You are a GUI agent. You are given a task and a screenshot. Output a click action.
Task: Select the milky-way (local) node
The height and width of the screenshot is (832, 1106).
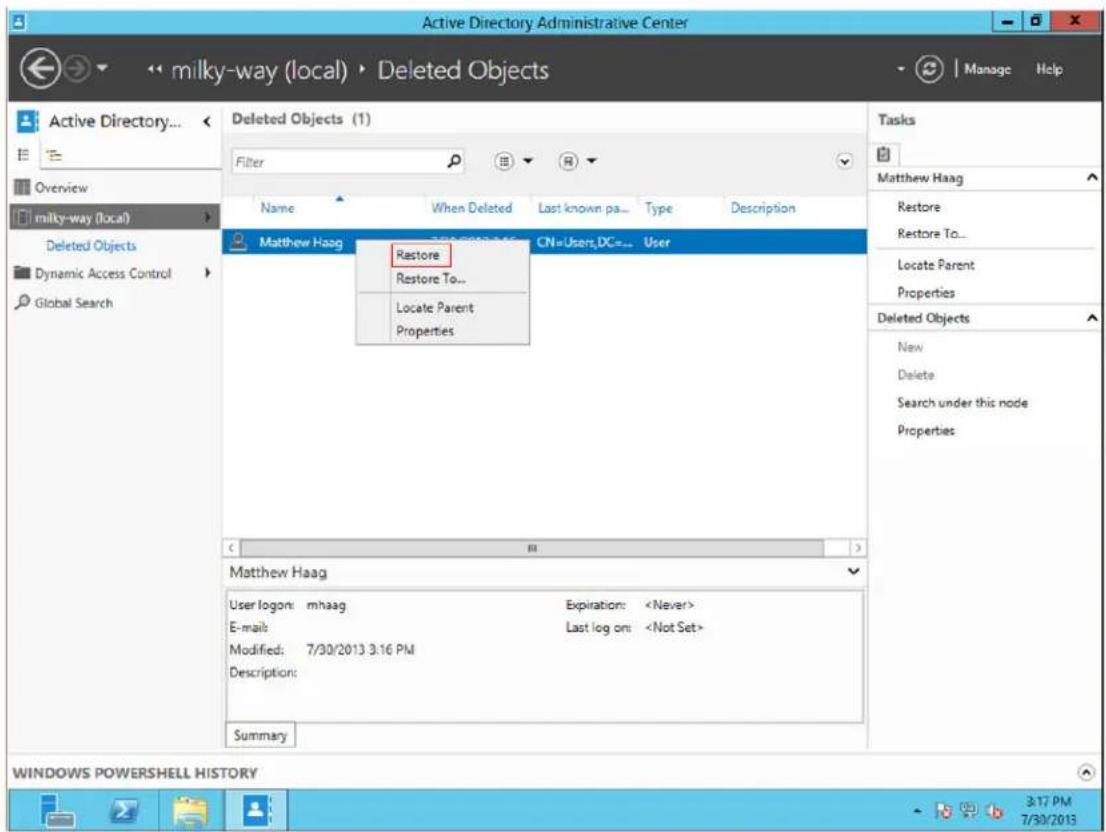coord(116,217)
